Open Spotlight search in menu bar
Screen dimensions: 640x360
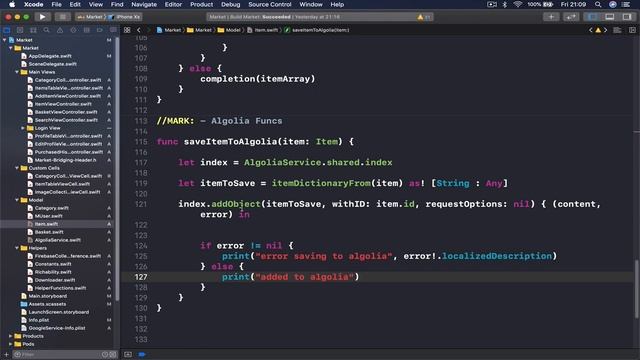coord(598,4)
